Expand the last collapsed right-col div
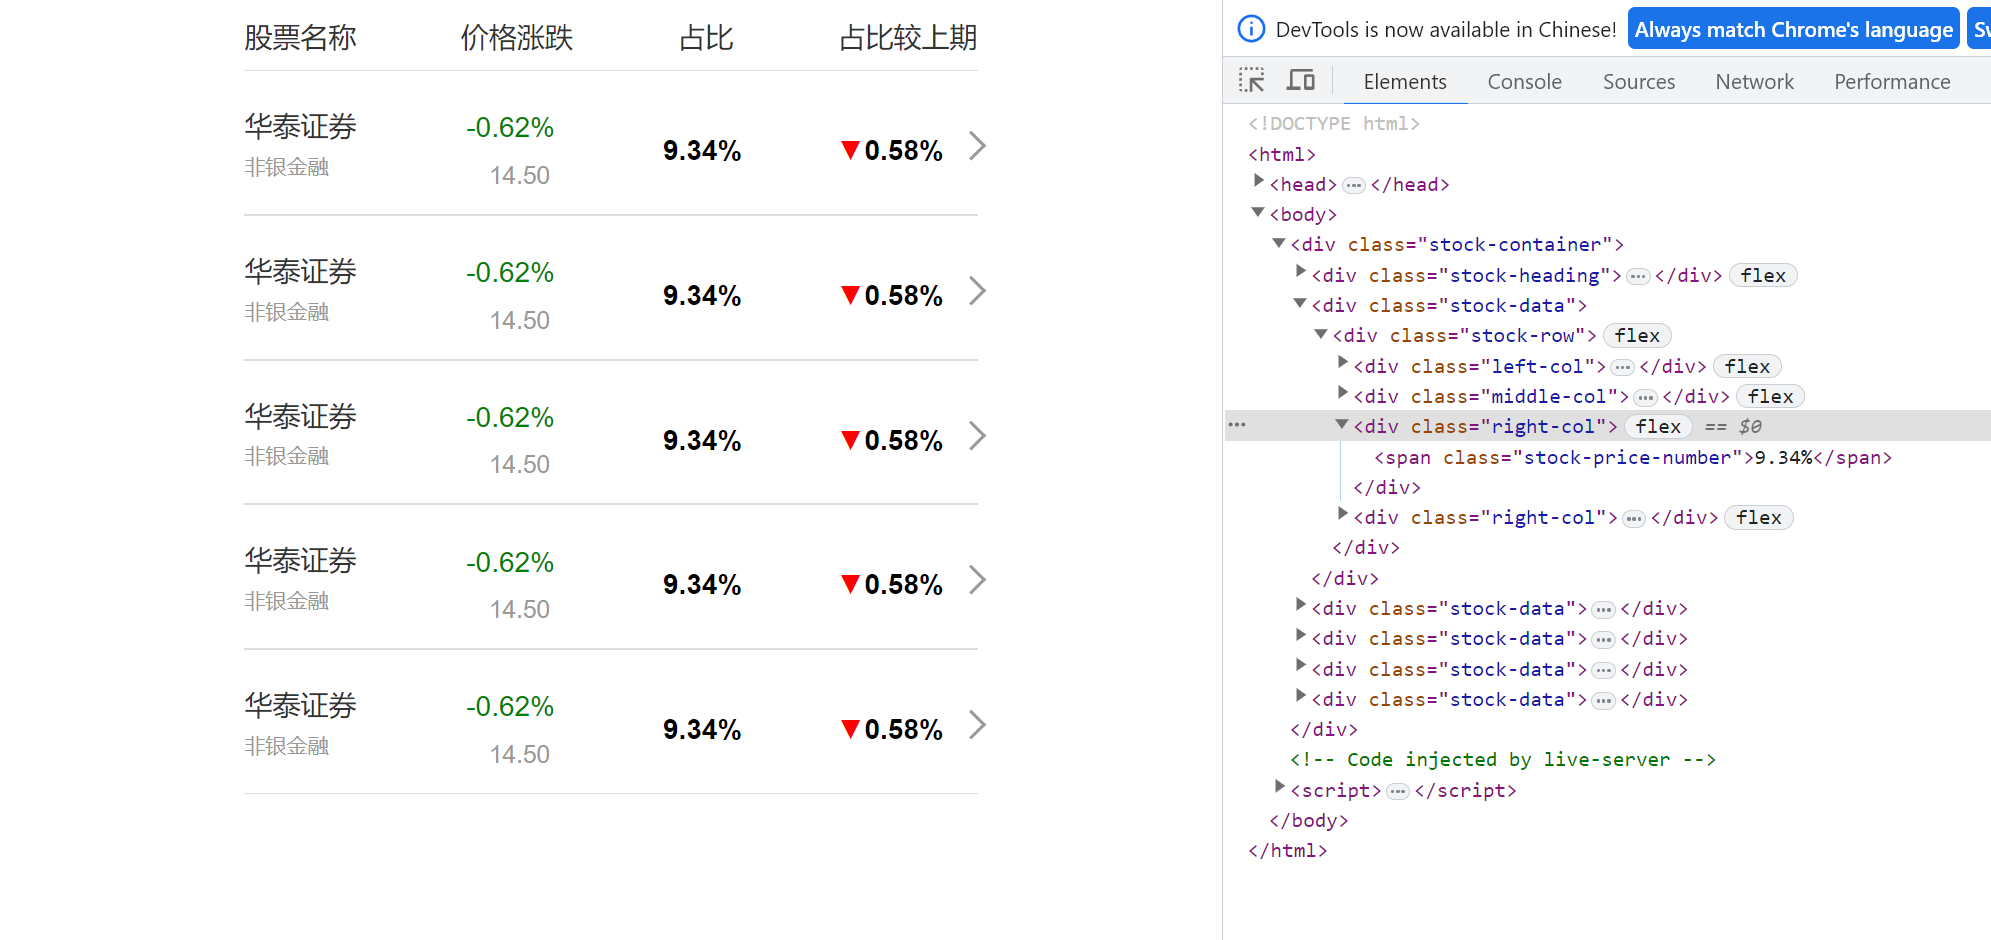Screen dimensions: 1991x940 coord(1343,514)
